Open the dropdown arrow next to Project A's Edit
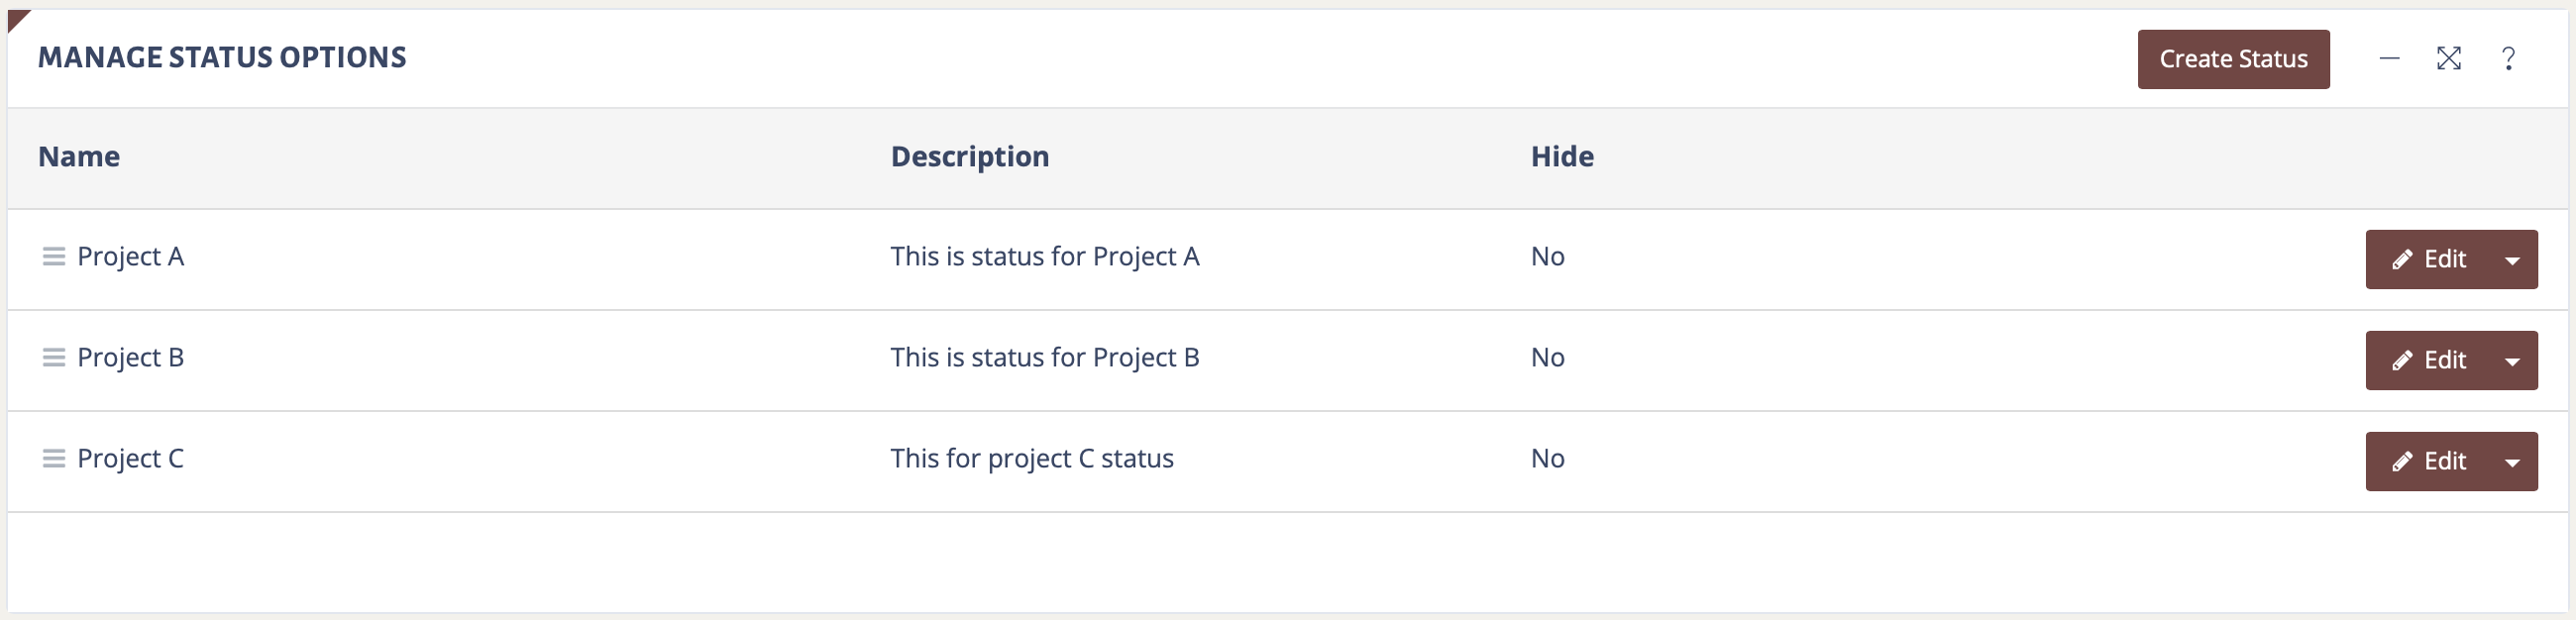Image resolution: width=2576 pixels, height=620 pixels. click(x=2512, y=260)
